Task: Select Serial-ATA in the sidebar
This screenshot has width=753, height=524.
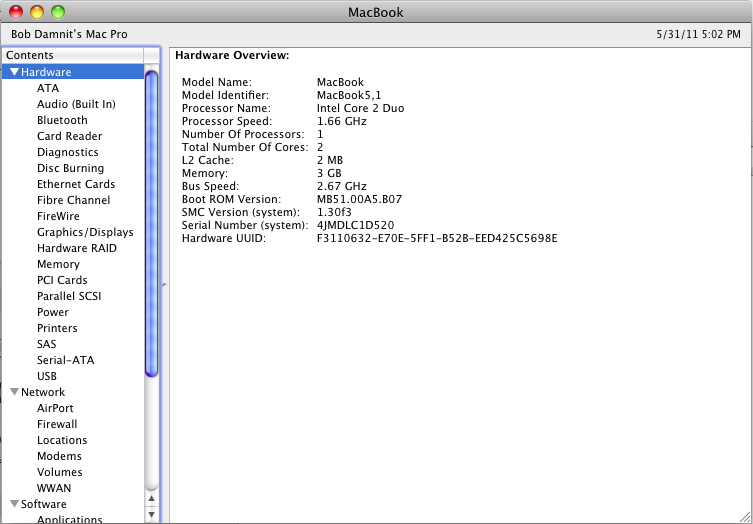Action: [65, 360]
